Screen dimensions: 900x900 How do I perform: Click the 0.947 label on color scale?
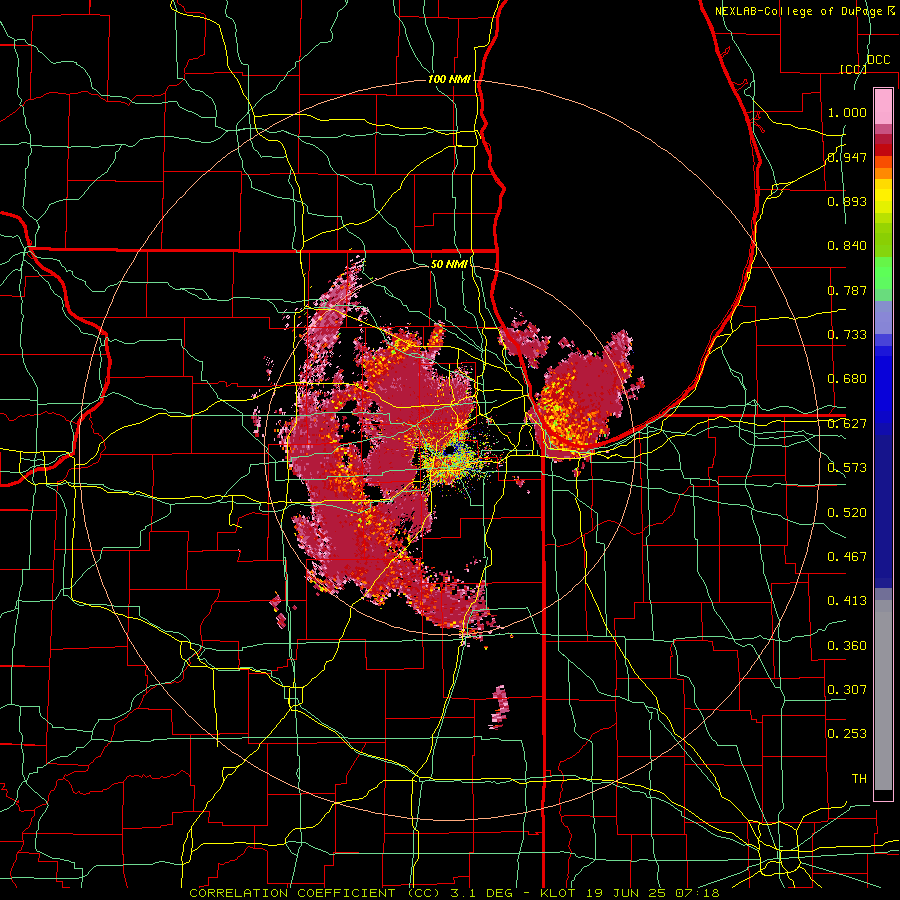point(847,157)
